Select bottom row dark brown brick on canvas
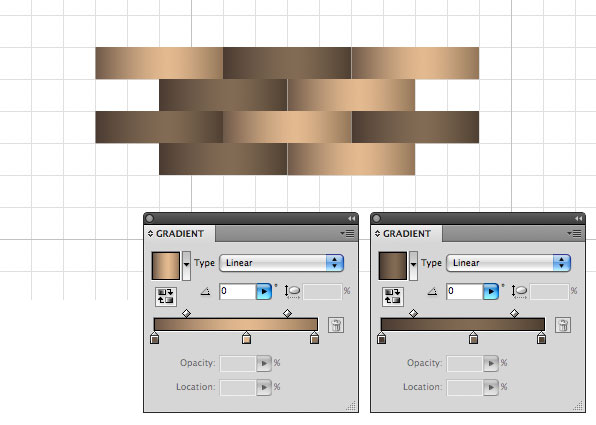 click(x=223, y=159)
